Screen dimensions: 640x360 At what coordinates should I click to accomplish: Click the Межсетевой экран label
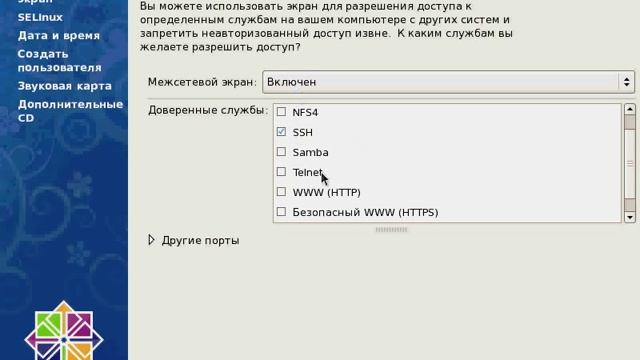[x=202, y=82]
